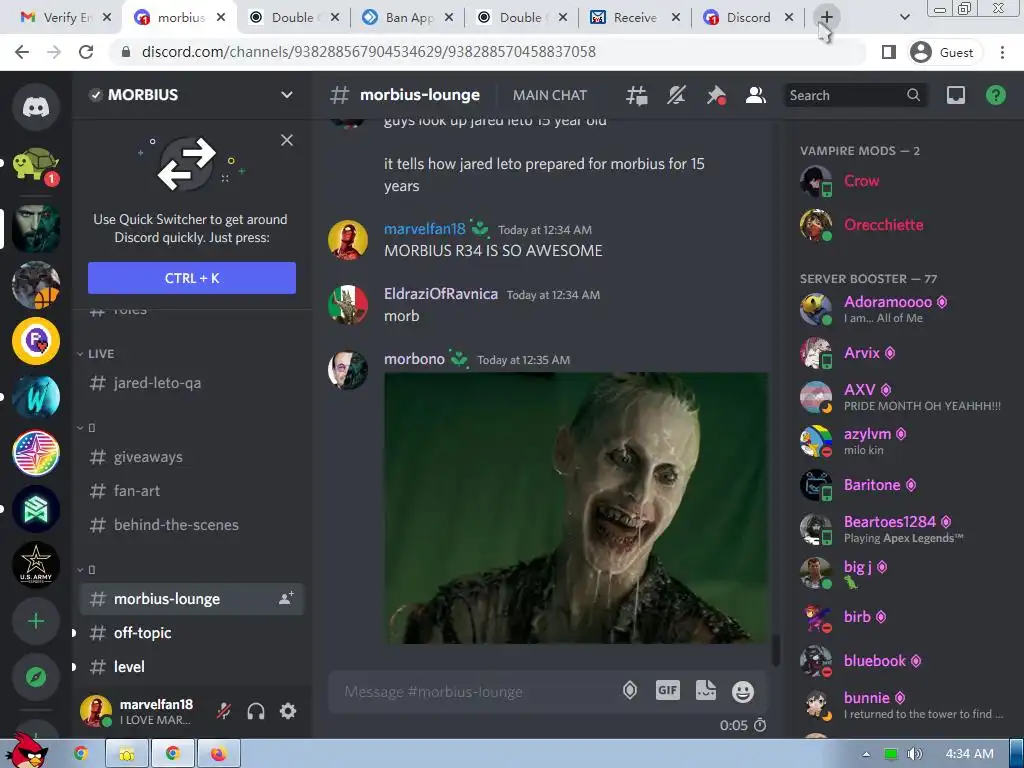Collapse the LIVE channel category
This screenshot has width=1024, height=768.
coord(95,354)
